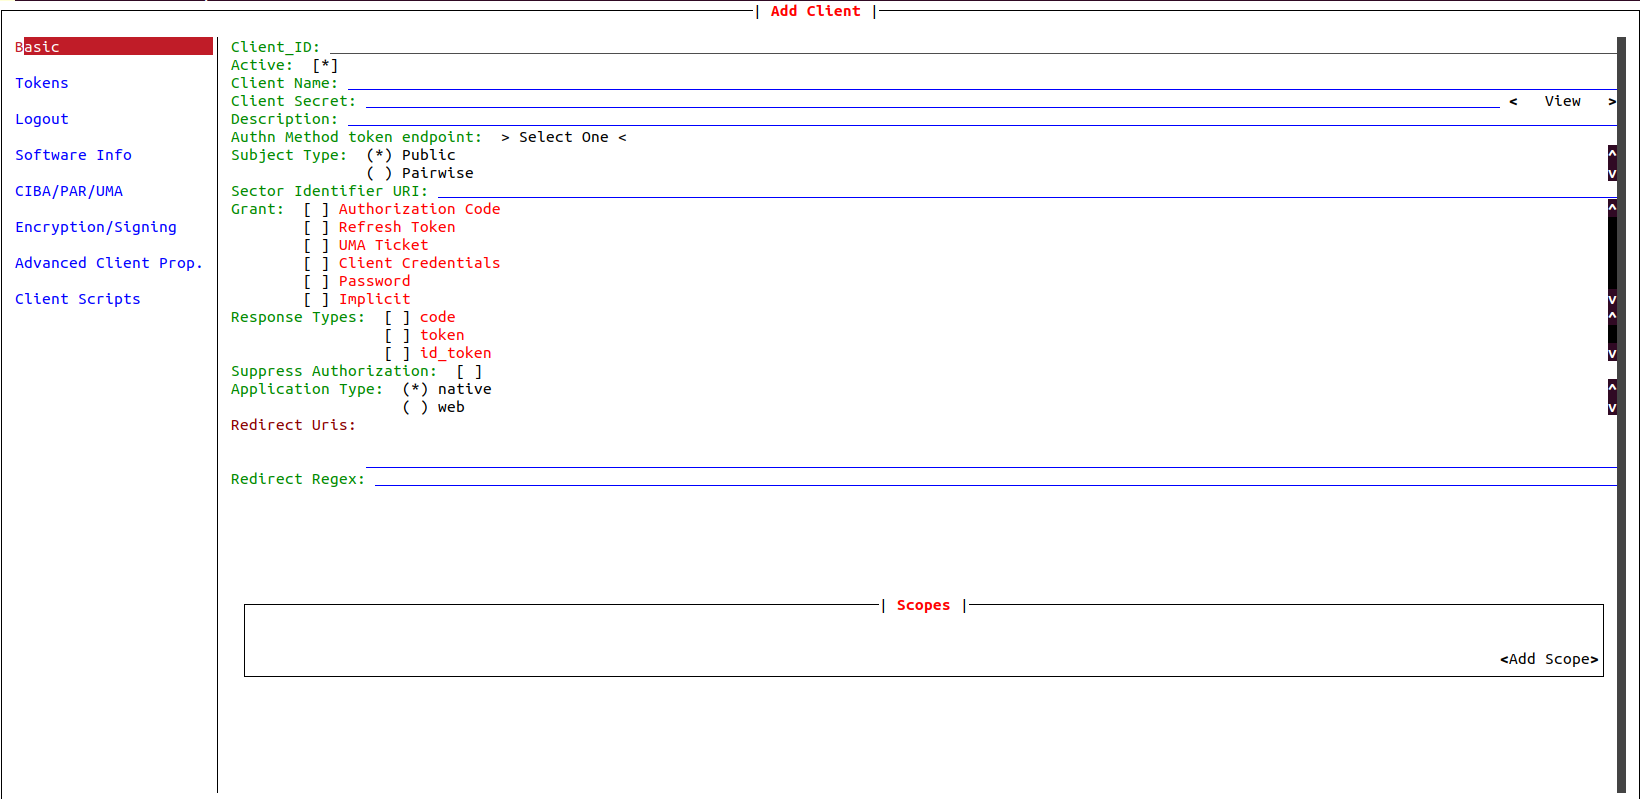This screenshot has width=1640, height=799.
Task: Uncheck the Active checkbox
Action: point(325,65)
